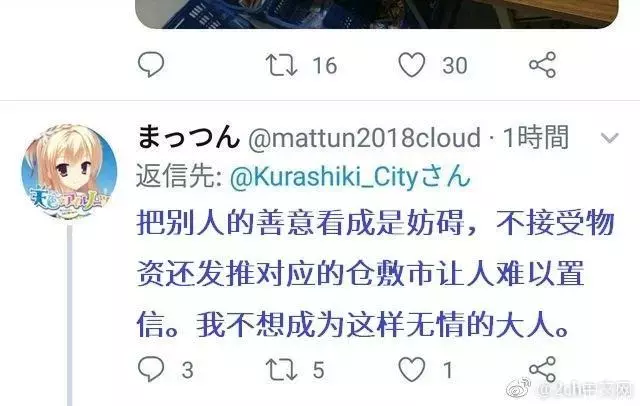
Task: Follow the thread line below the avatar
Action: (x=70, y=315)
